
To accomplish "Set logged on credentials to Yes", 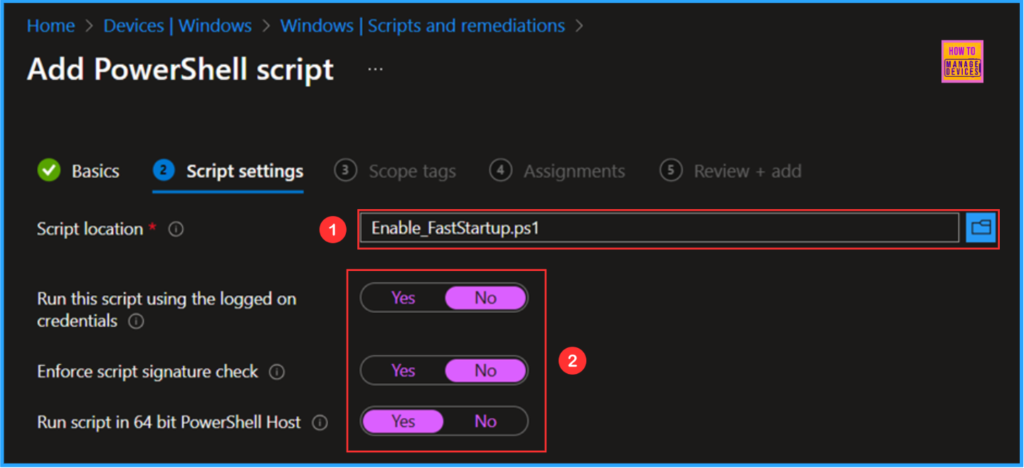I will point(403,298).
